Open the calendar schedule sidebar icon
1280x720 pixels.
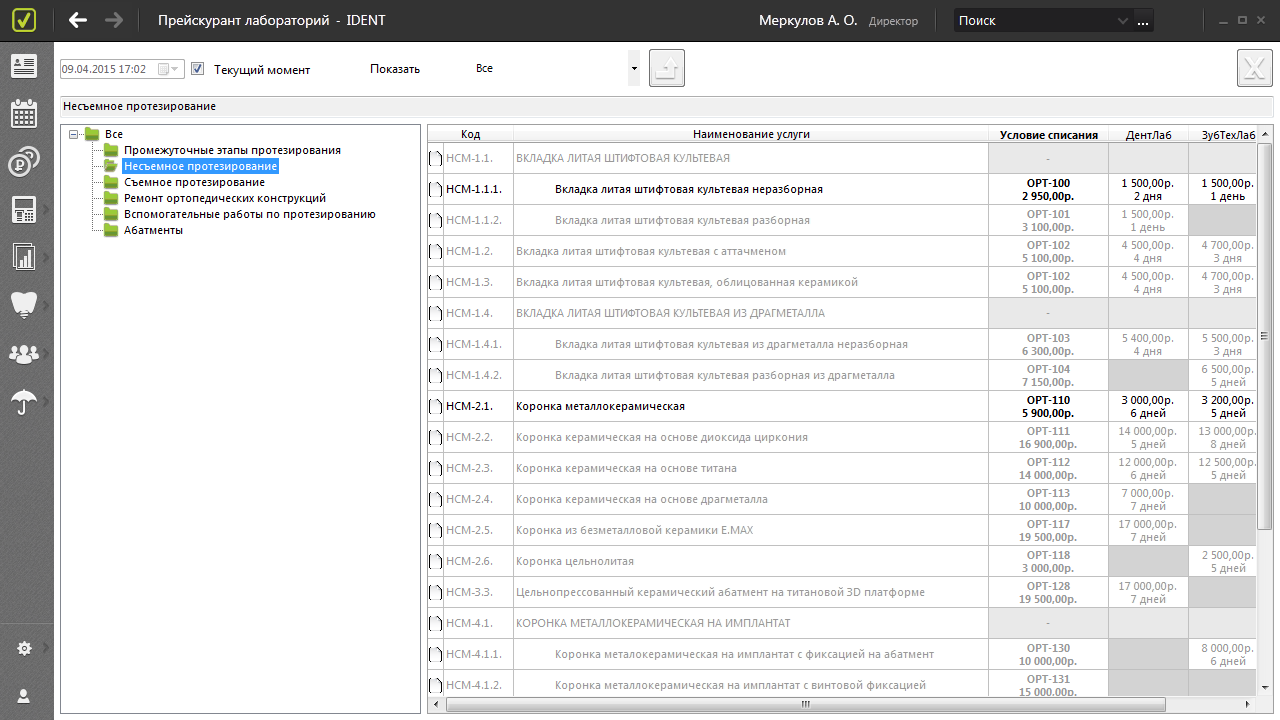[24, 113]
